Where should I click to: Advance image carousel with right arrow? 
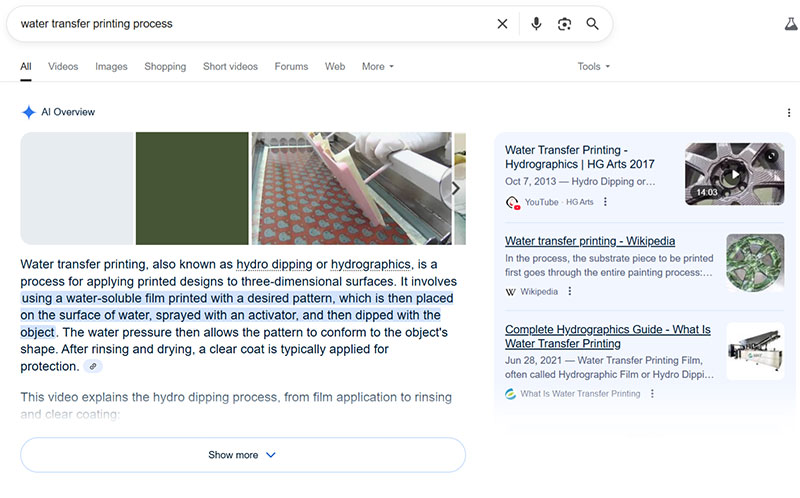pos(456,188)
